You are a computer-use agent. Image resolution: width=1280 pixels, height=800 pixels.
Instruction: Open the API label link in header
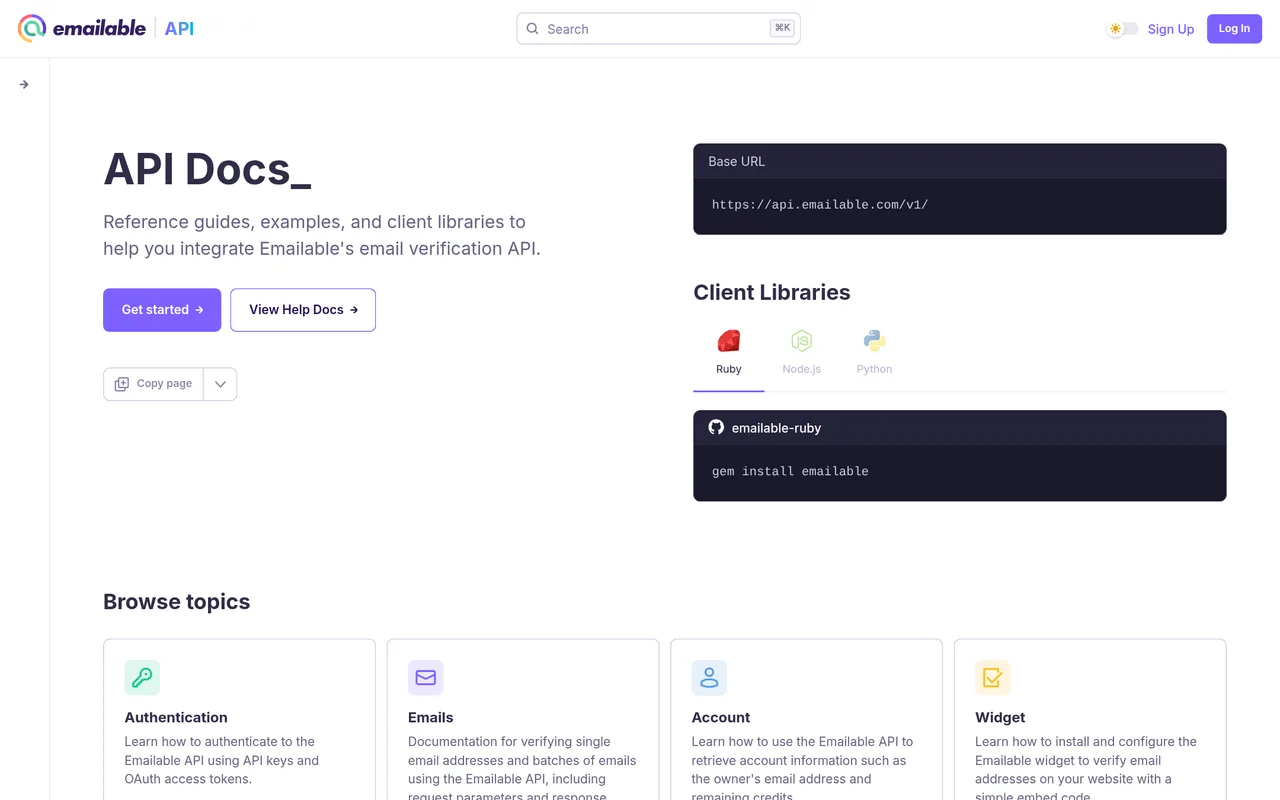pos(179,28)
